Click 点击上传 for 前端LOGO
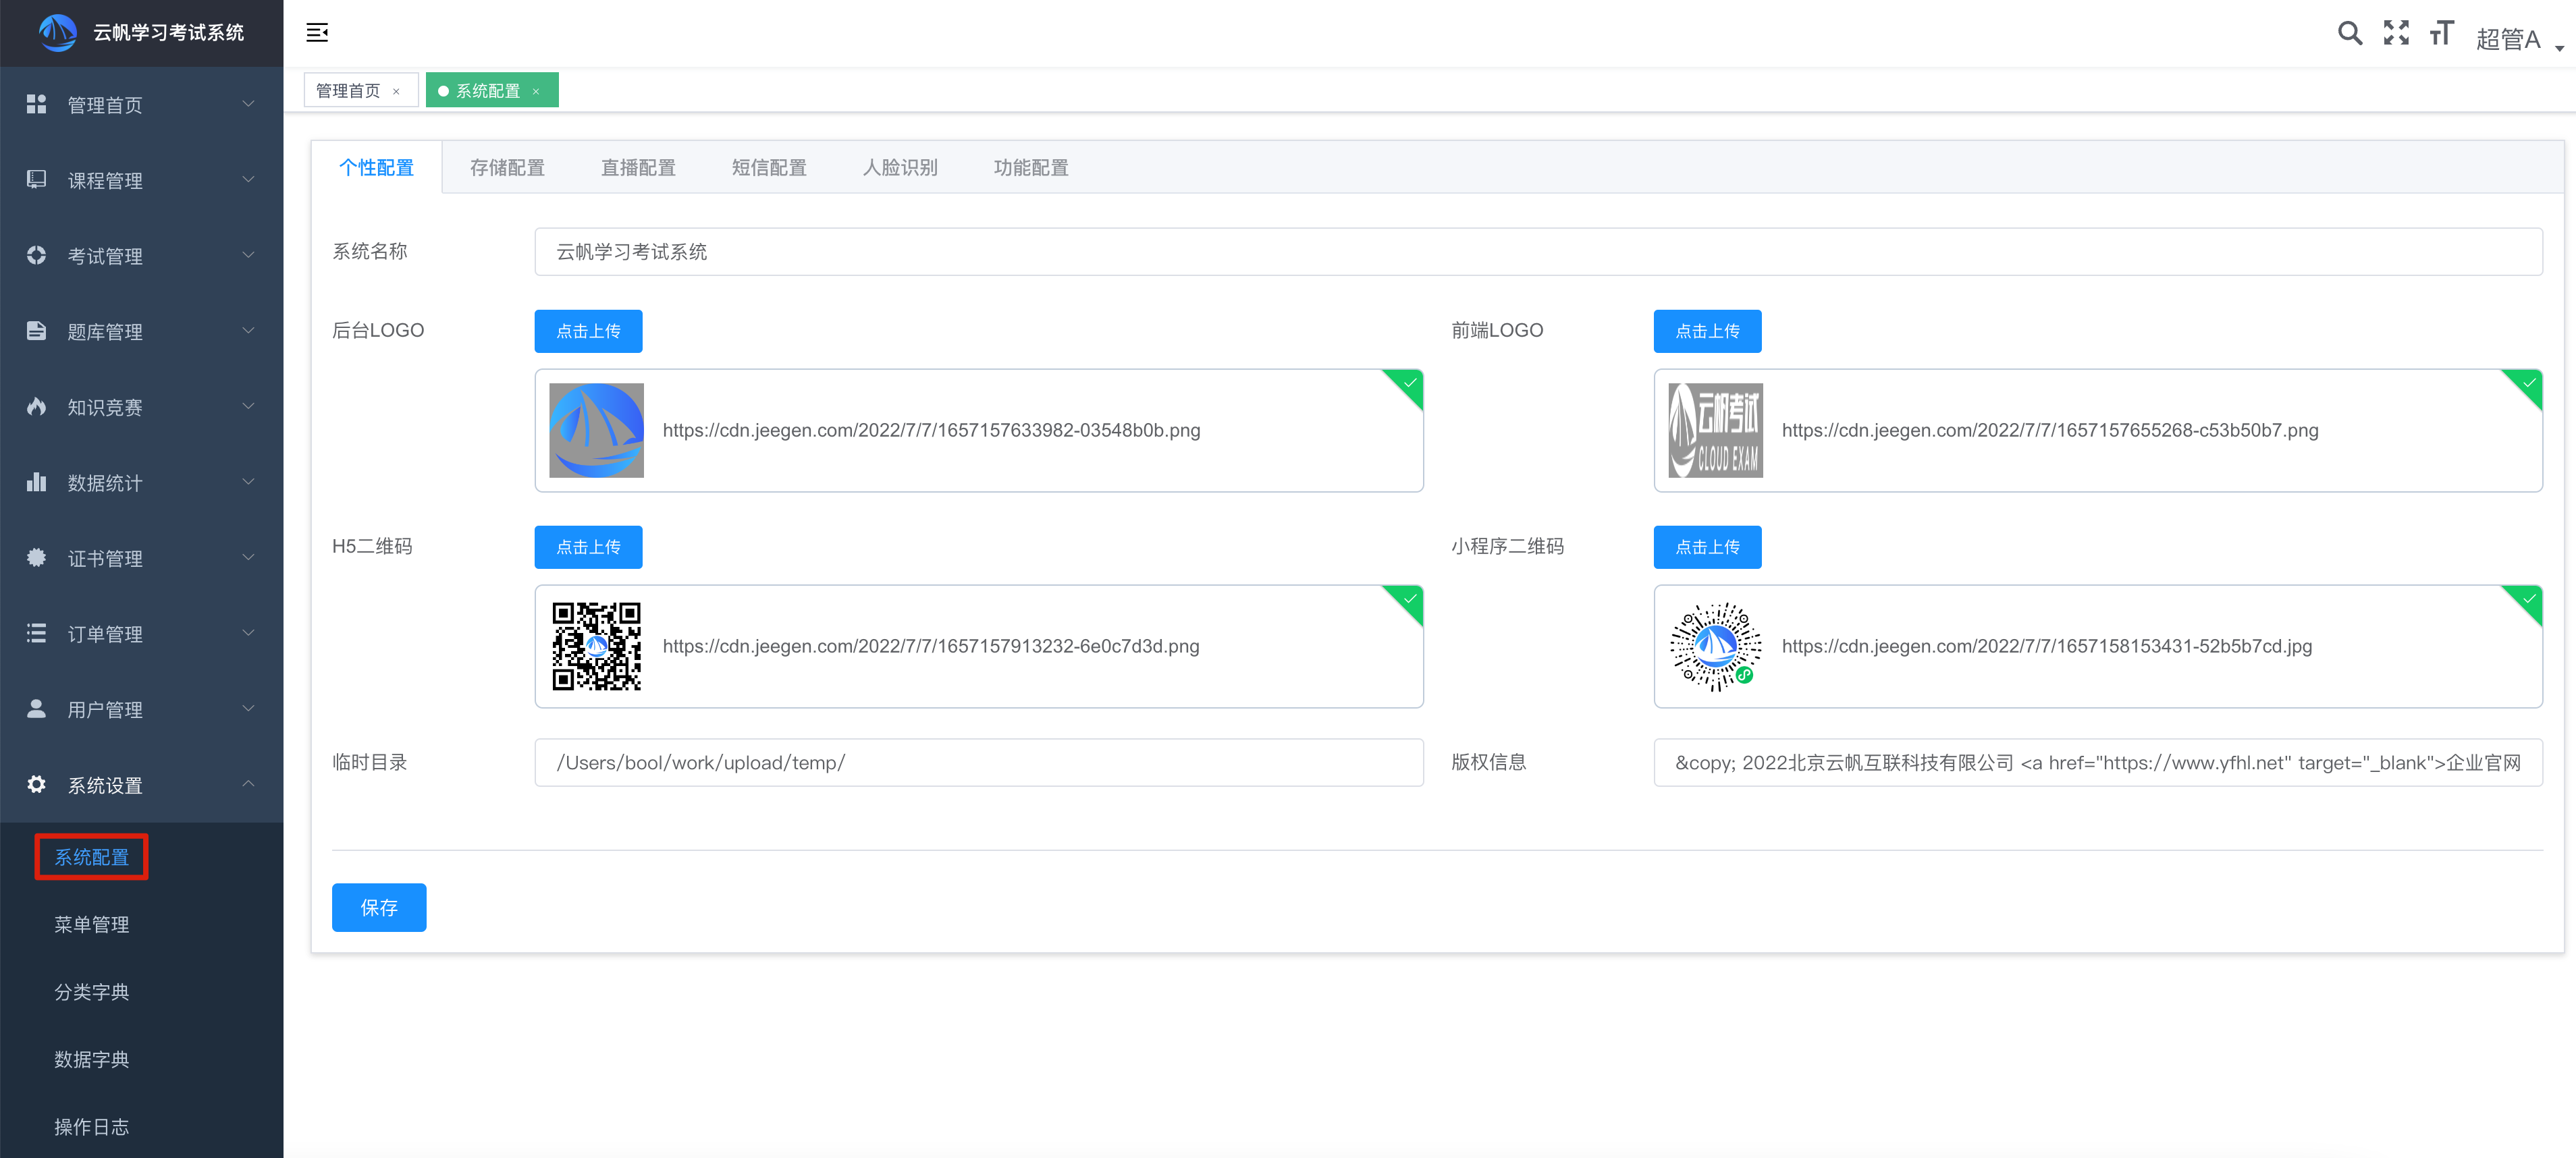This screenshot has width=2576, height=1158. pyautogui.click(x=1707, y=331)
